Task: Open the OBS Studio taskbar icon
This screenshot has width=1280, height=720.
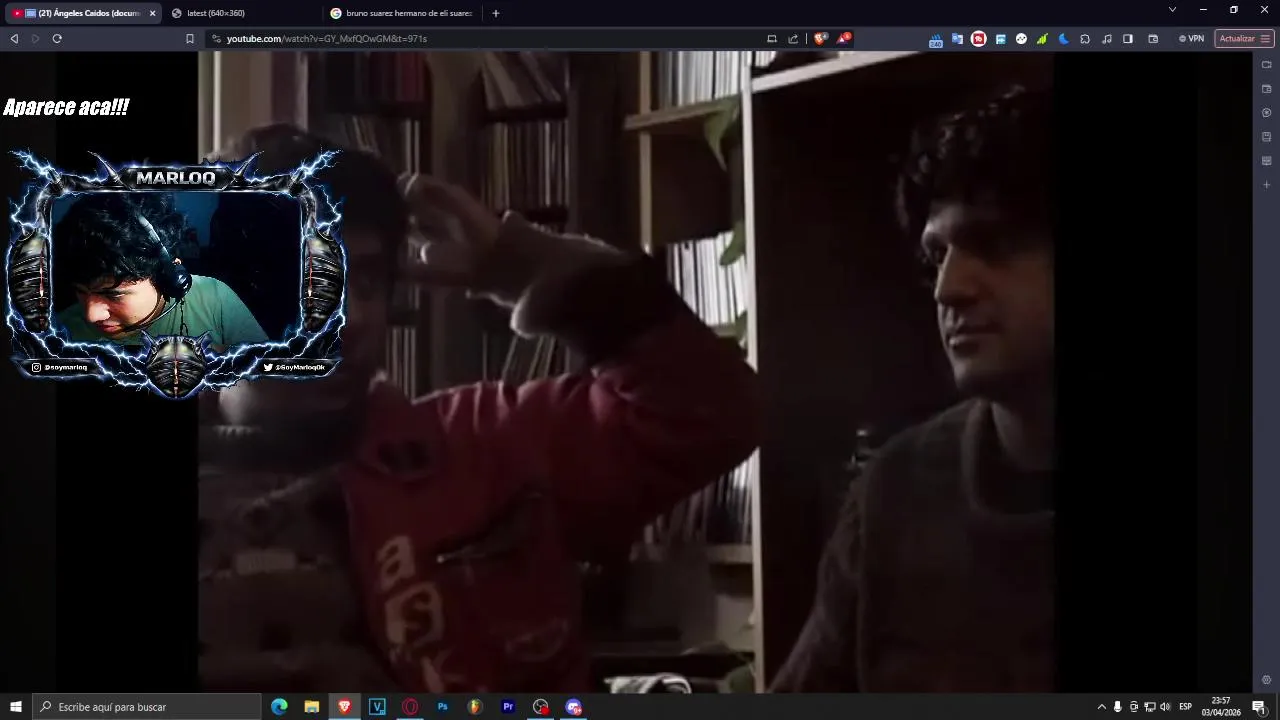Action: pos(541,707)
